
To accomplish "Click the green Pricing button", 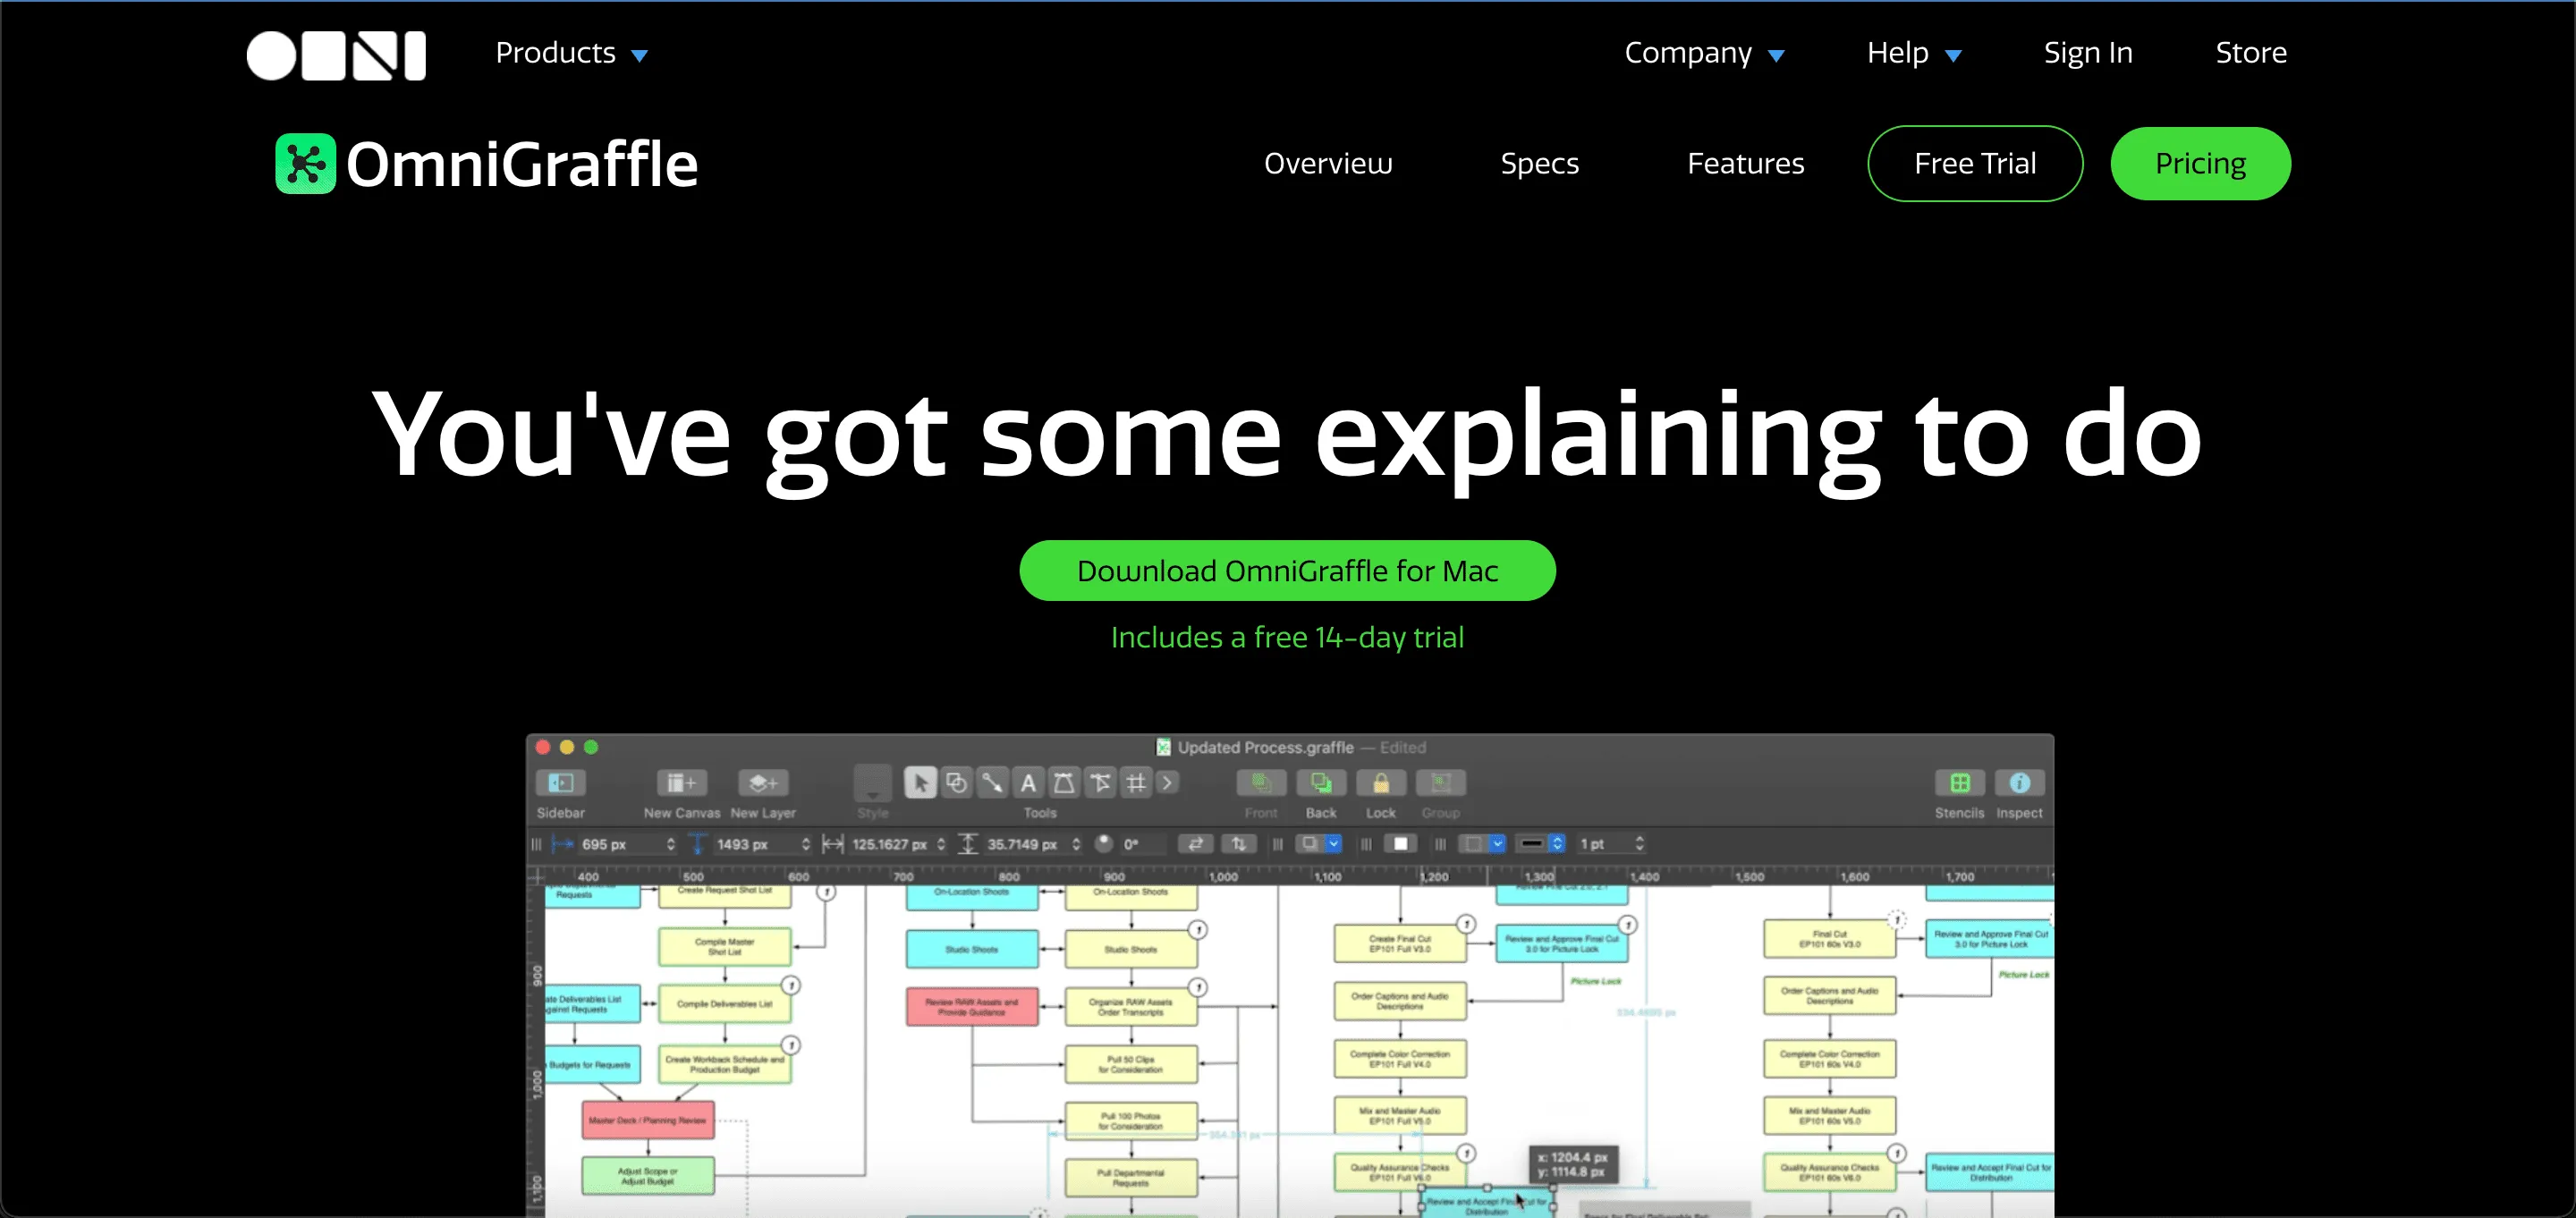I will click(x=2200, y=163).
